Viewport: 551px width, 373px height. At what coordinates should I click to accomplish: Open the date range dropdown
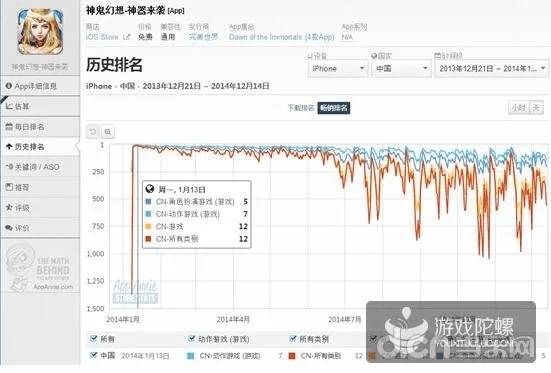pyautogui.click(x=492, y=69)
